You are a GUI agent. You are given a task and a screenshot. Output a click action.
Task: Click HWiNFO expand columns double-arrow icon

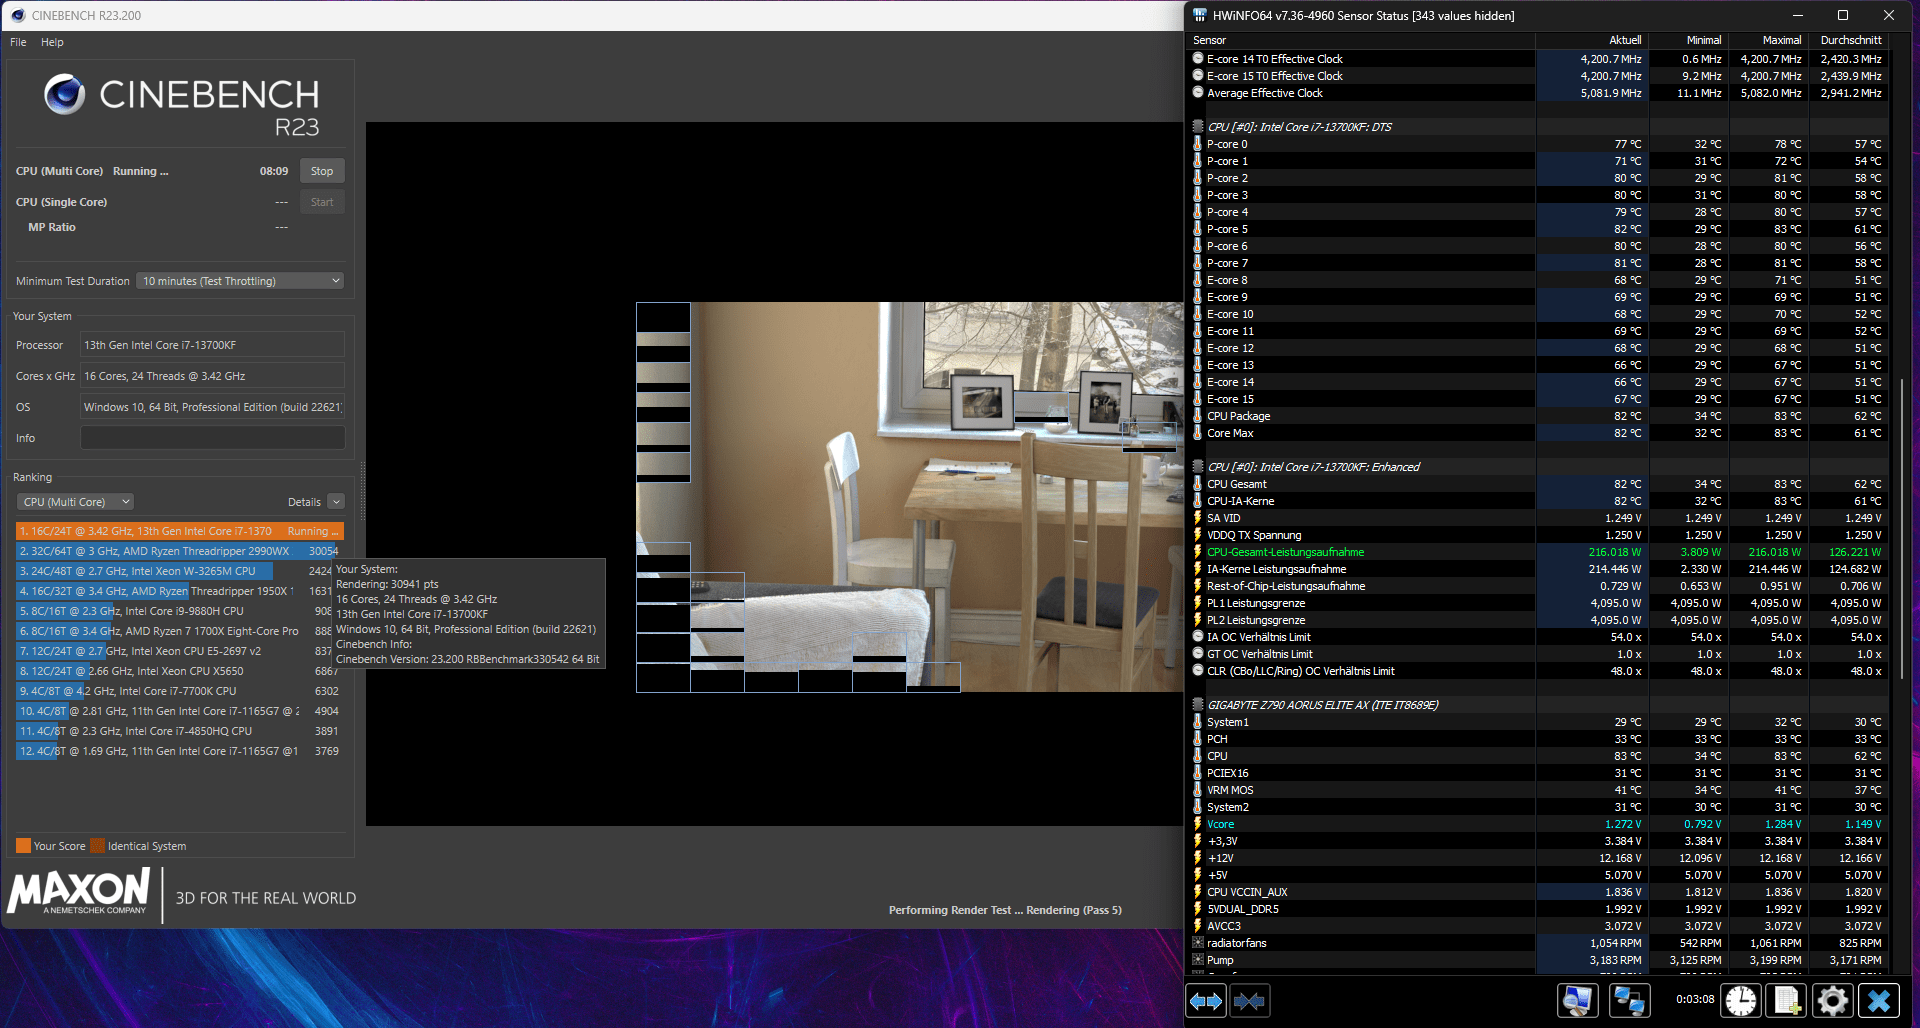point(1206,1000)
